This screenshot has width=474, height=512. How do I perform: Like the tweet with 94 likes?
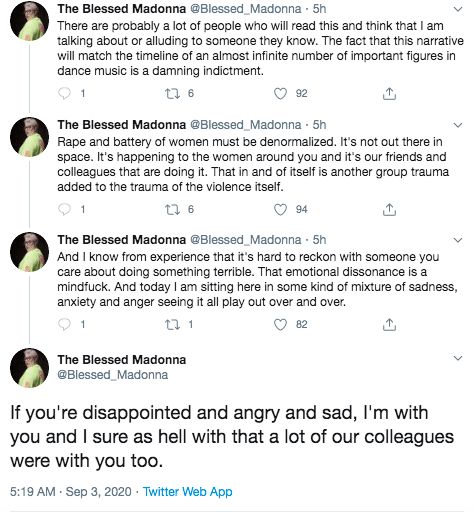click(x=280, y=210)
